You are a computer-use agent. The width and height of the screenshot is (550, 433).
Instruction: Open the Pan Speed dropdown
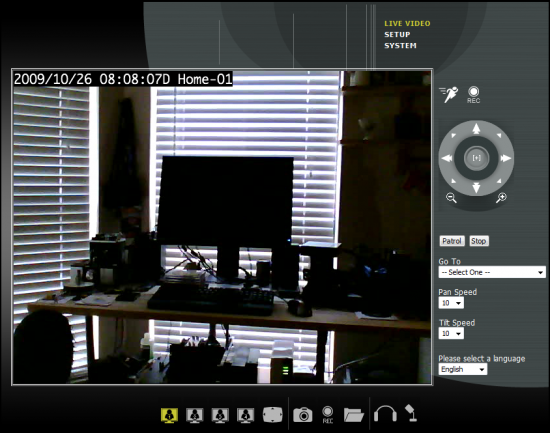tap(451, 303)
